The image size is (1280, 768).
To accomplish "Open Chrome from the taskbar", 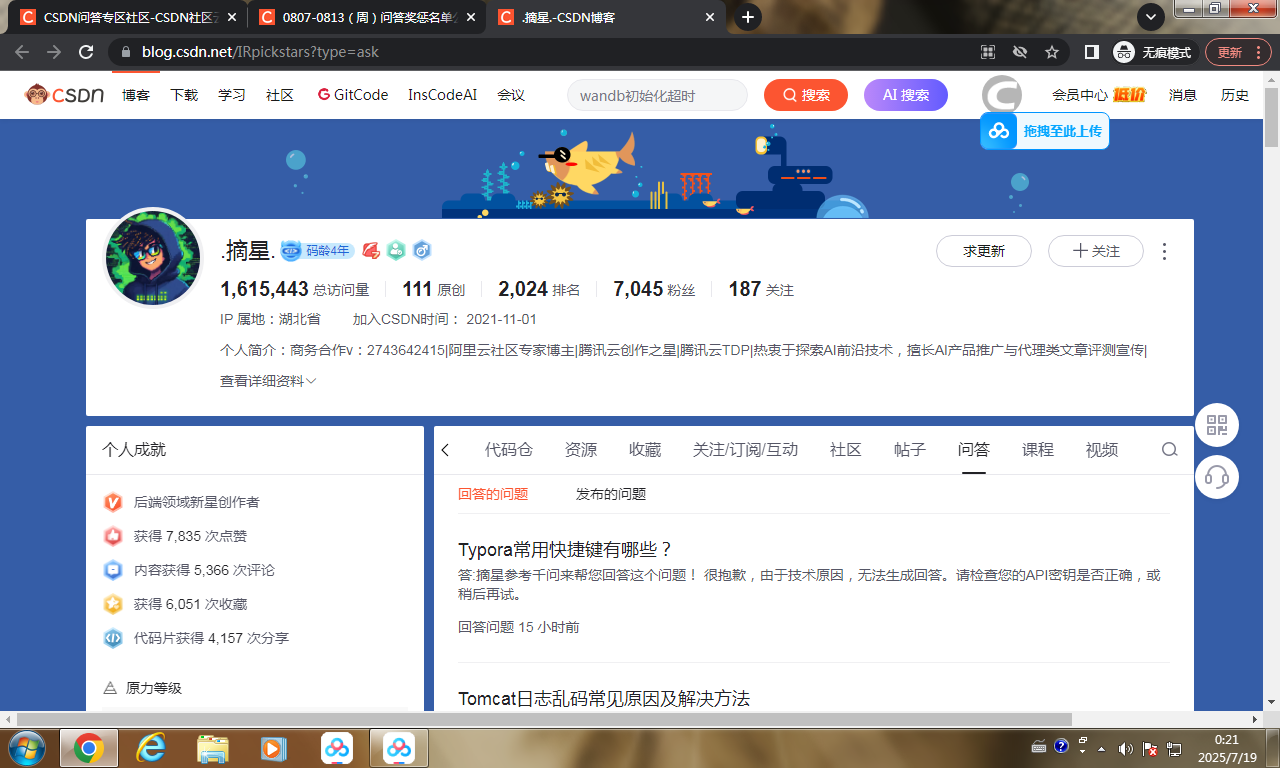I will tap(89, 747).
